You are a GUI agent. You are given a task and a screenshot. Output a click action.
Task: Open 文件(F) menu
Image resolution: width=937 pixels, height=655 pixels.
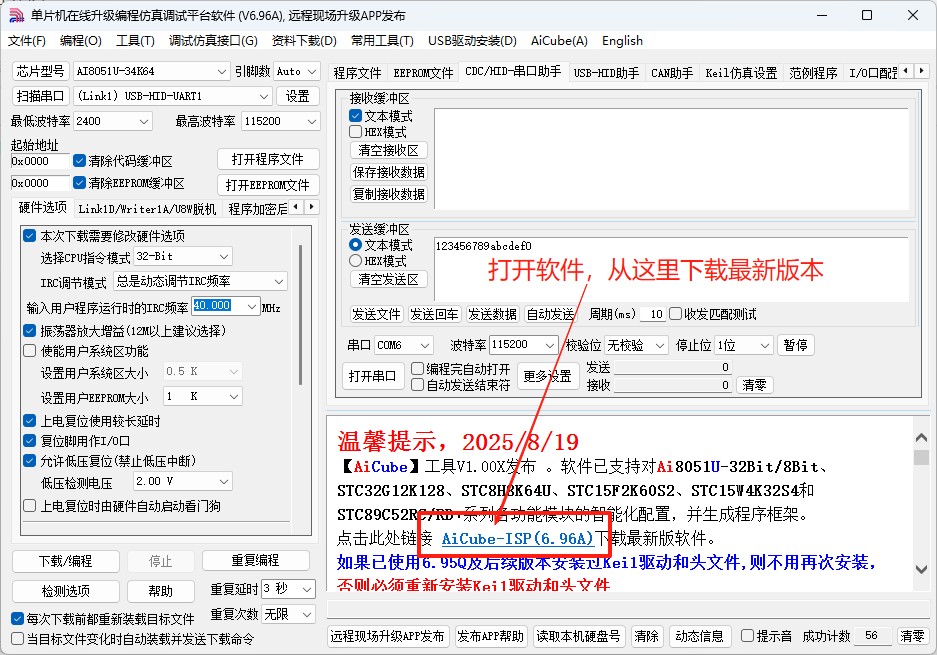27,41
